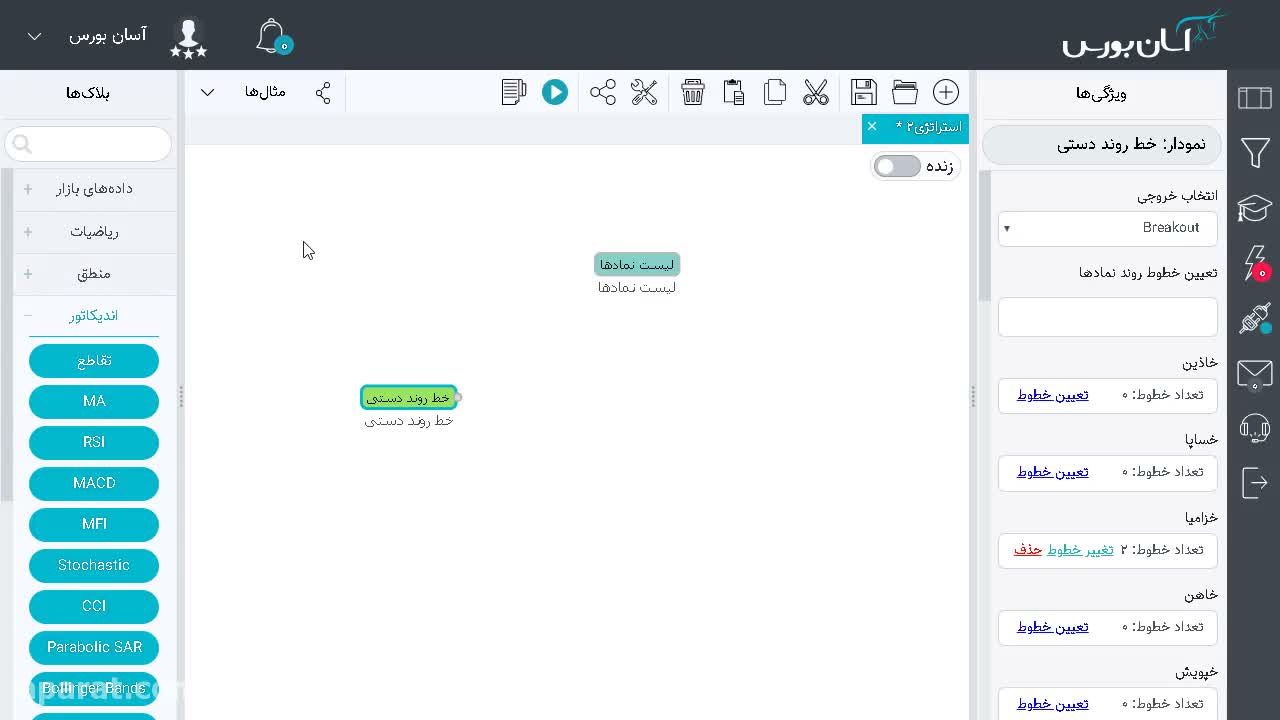Expand the داده‌های بازار category
This screenshot has height=720, width=1280.
(94, 189)
